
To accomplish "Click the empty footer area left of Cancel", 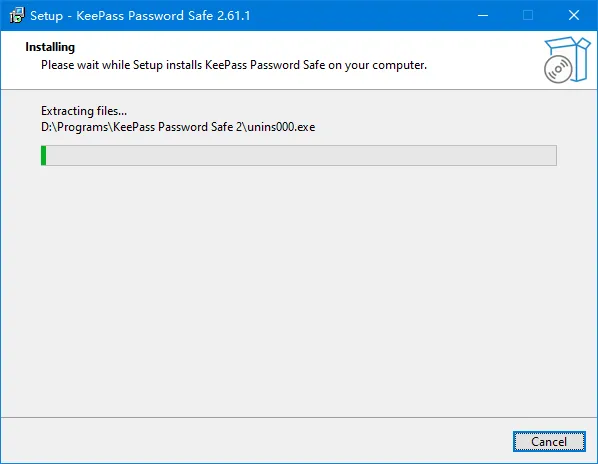I will tap(256, 441).
